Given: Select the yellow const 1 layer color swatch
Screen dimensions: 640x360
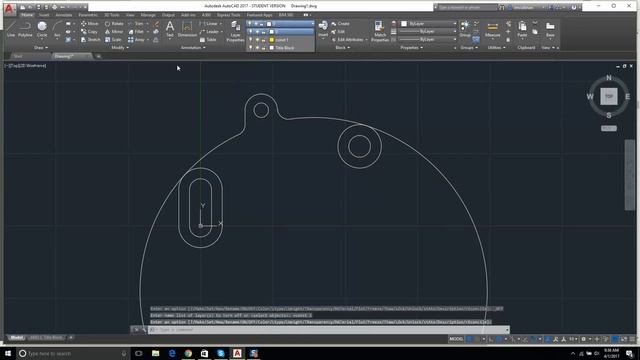Looking at the screenshot, I should click(x=271, y=40).
